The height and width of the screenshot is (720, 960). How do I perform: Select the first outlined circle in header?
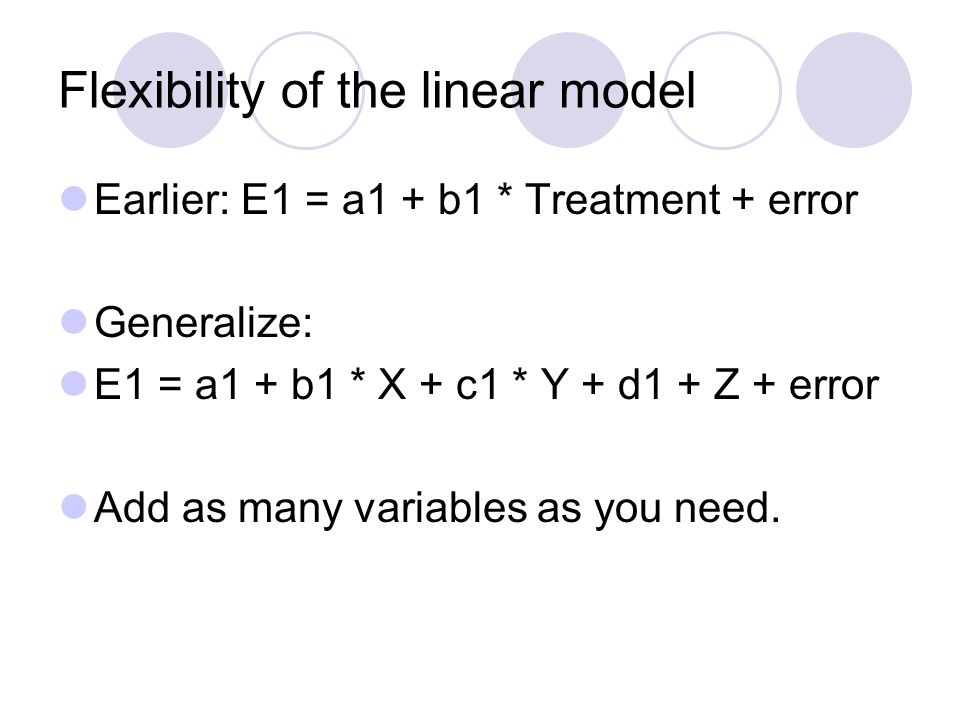[x=306, y=90]
